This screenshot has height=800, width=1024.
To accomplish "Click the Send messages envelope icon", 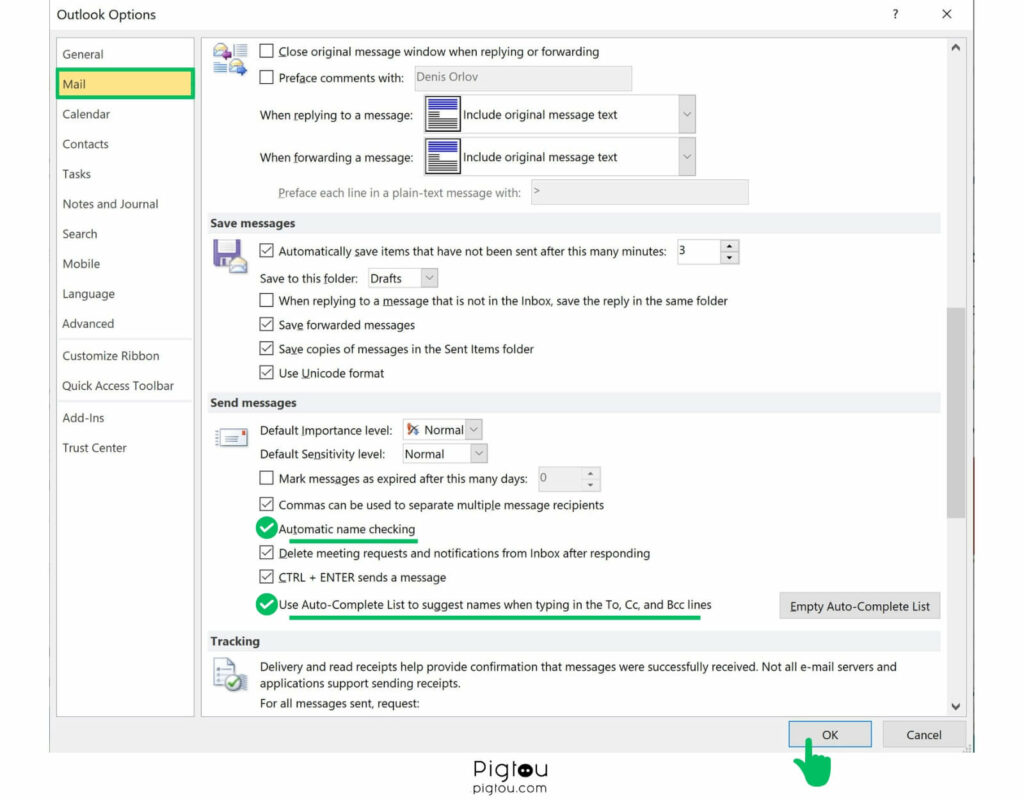I will 231,437.
